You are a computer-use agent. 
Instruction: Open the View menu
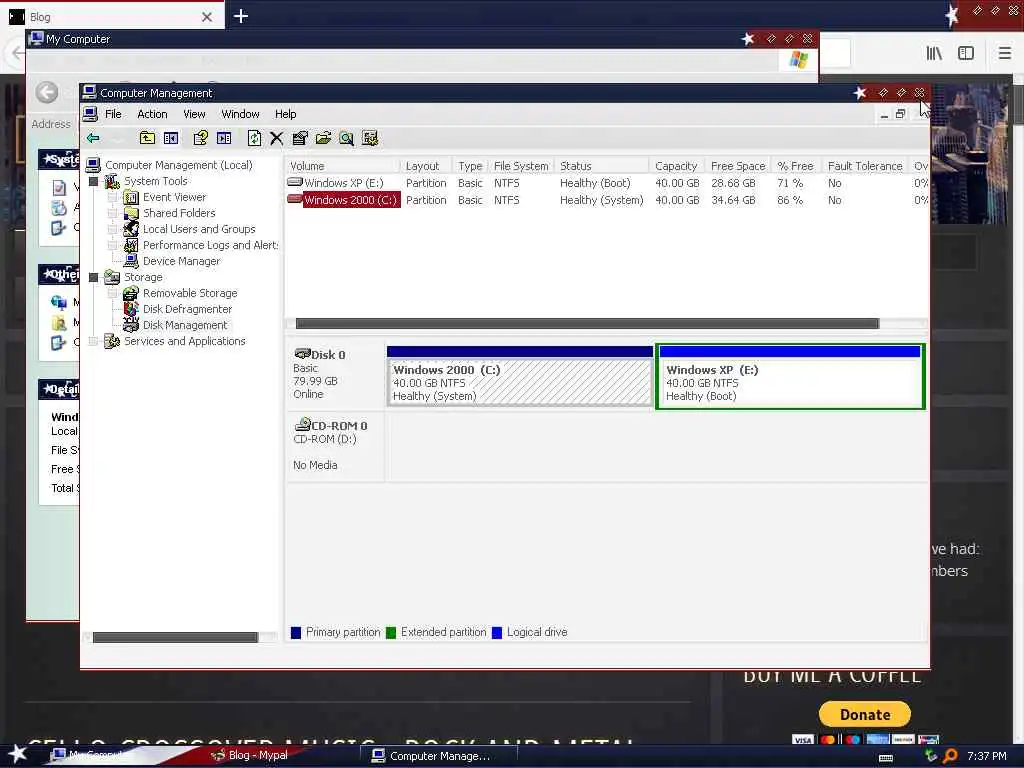tap(194, 114)
